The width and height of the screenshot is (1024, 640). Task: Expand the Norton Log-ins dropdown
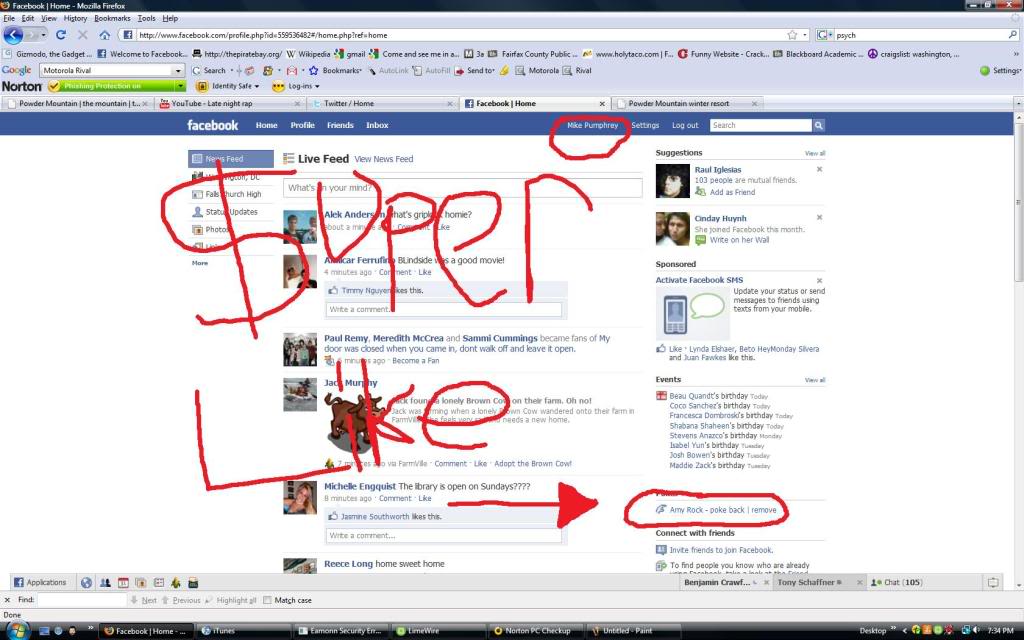coord(317,86)
